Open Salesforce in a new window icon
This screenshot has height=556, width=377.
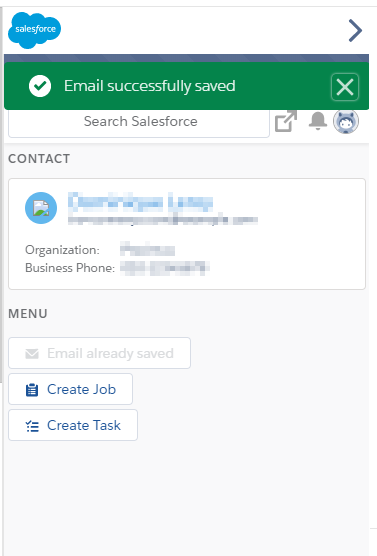[286, 121]
